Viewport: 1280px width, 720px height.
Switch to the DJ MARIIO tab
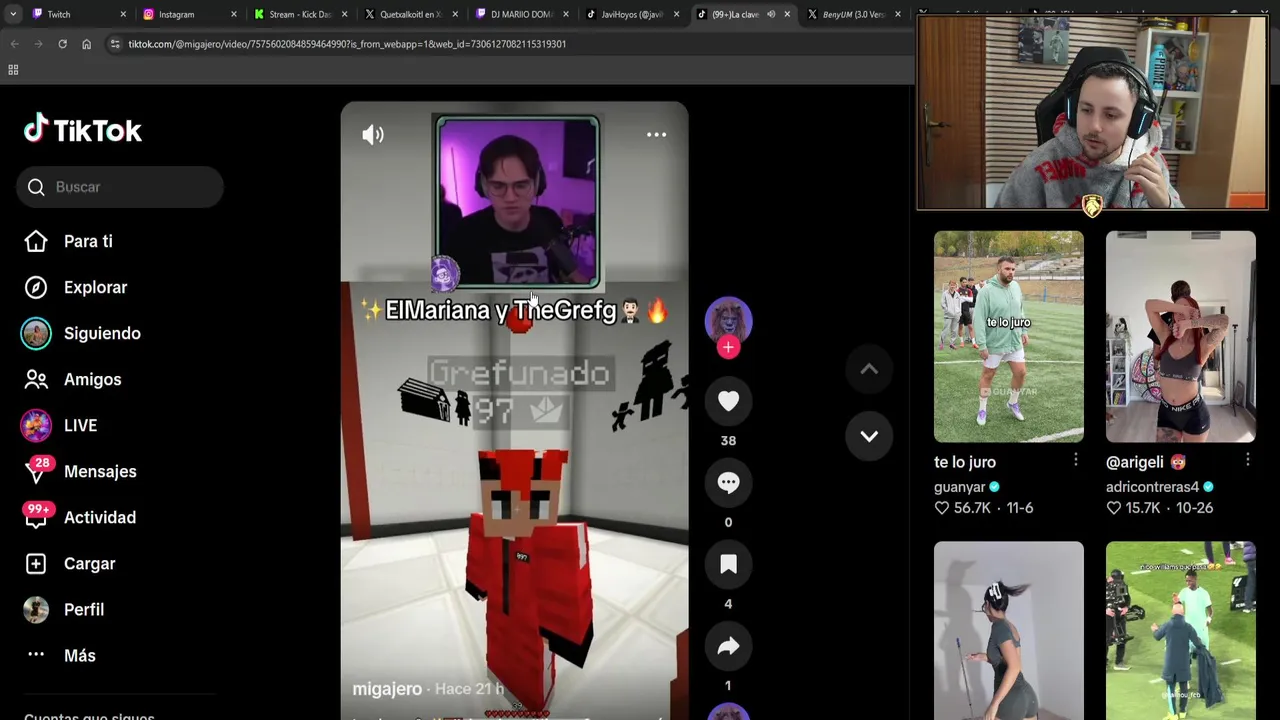point(520,14)
